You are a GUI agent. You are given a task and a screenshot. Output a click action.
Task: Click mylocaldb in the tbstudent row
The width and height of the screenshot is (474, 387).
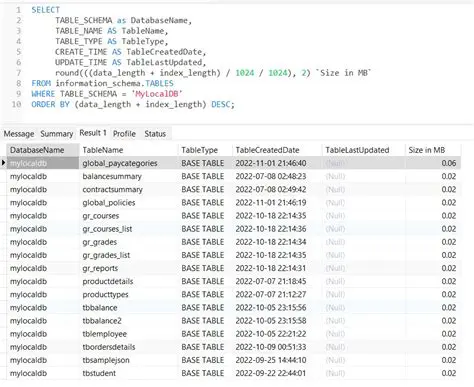28,373
